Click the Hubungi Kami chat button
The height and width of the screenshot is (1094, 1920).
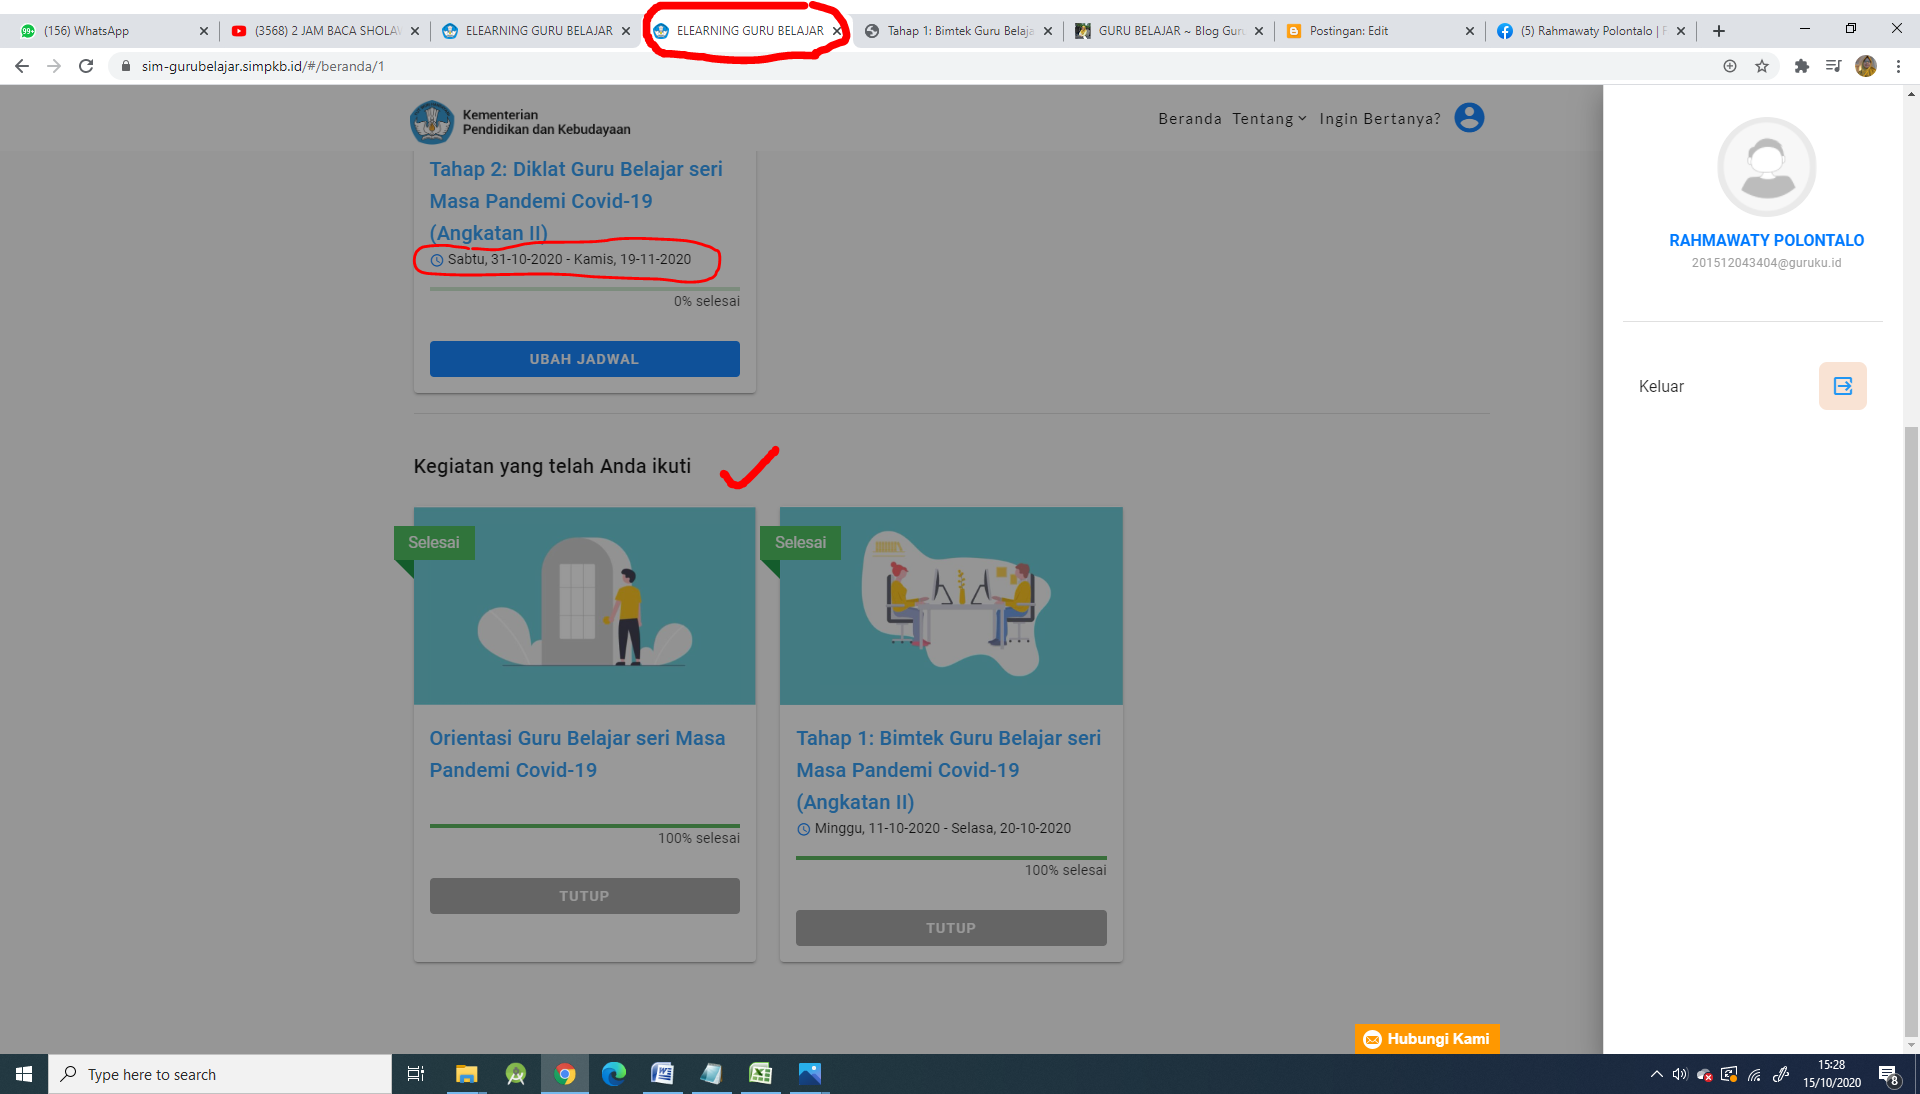(x=1427, y=1039)
